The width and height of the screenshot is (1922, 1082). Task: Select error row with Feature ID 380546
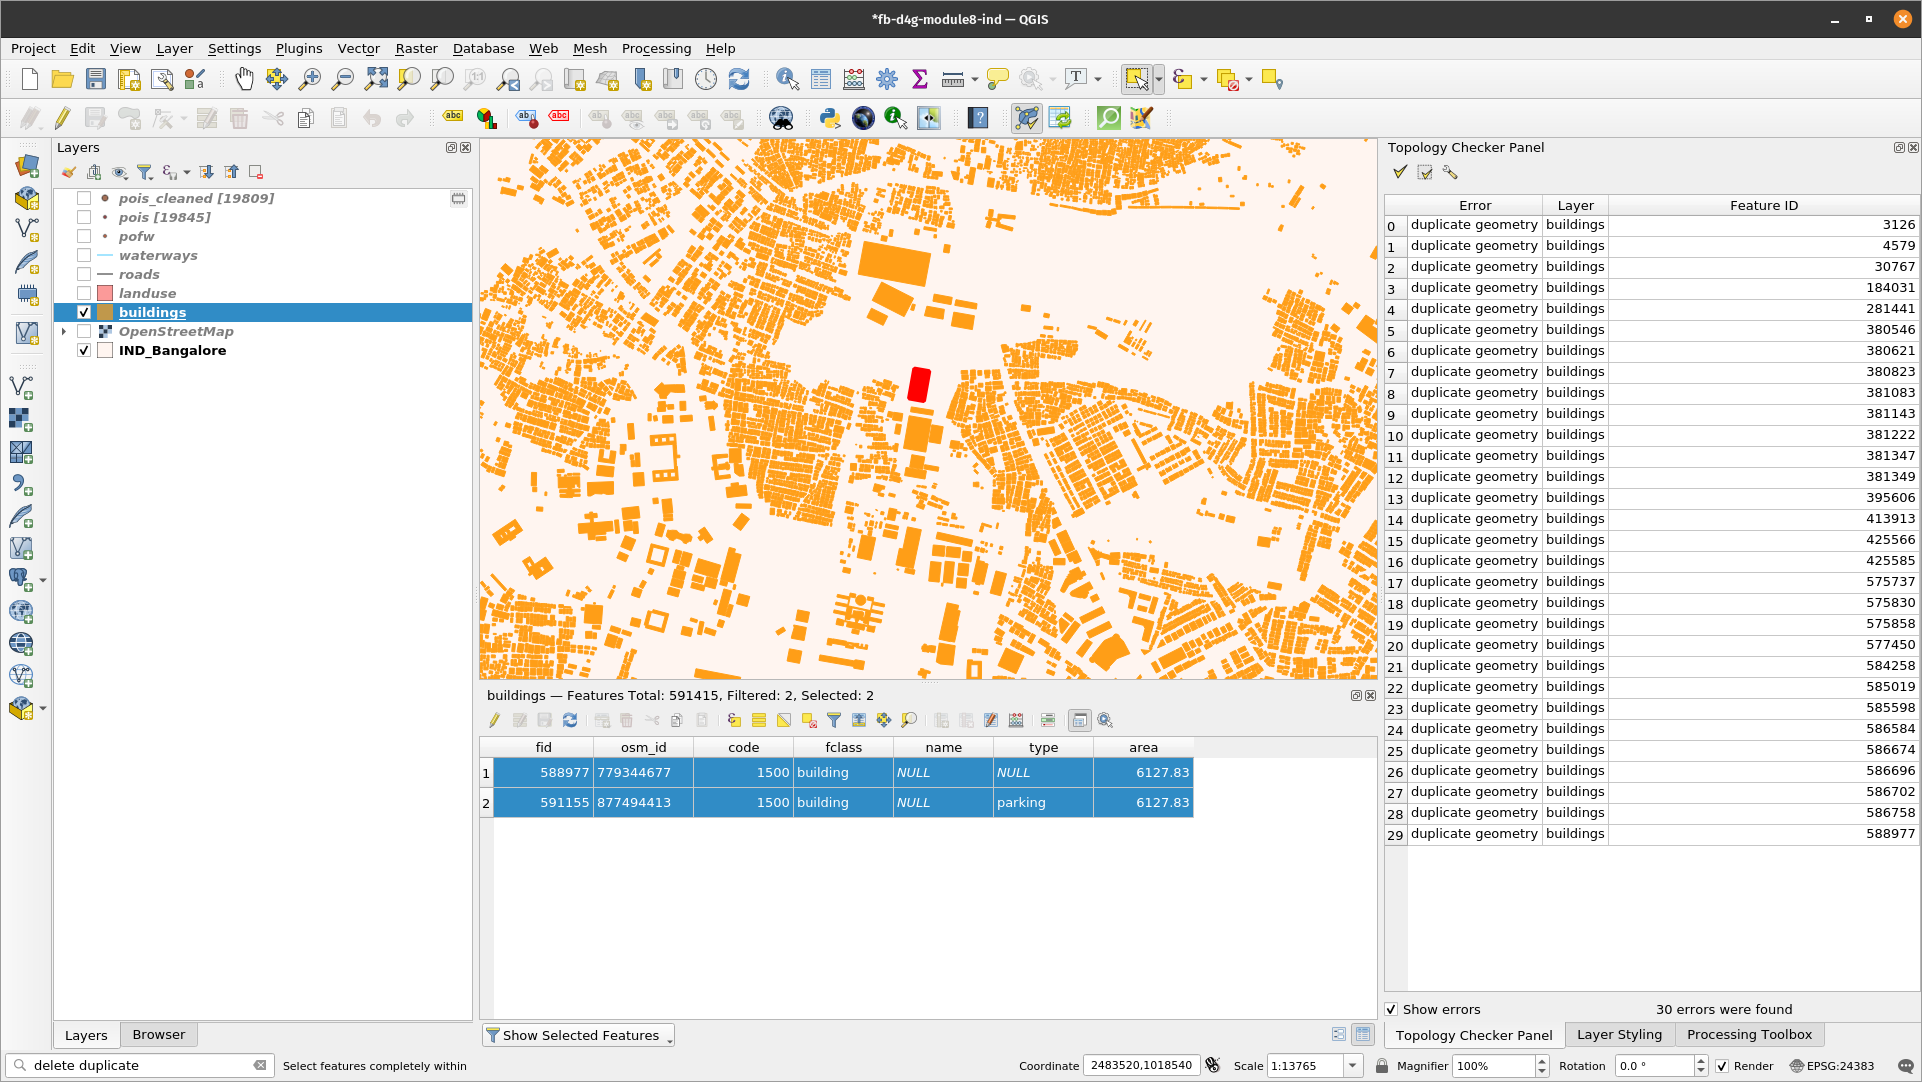pos(1652,330)
